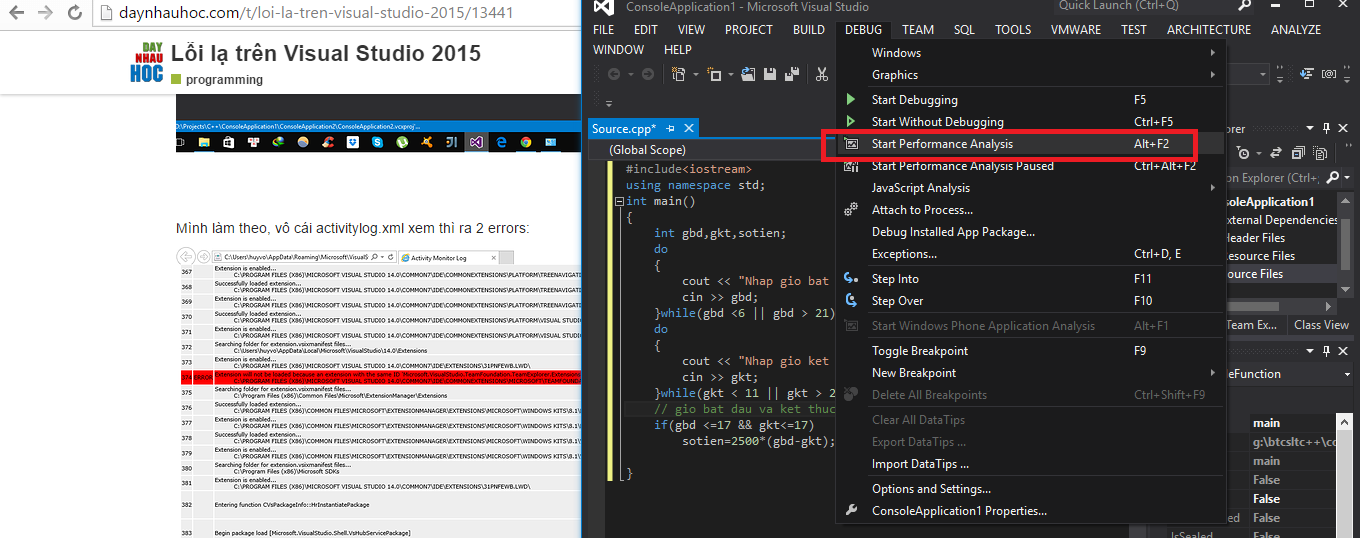Screen dimensions: 1360x538
Task: Click the Save toolbar icon
Action: pos(771,74)
